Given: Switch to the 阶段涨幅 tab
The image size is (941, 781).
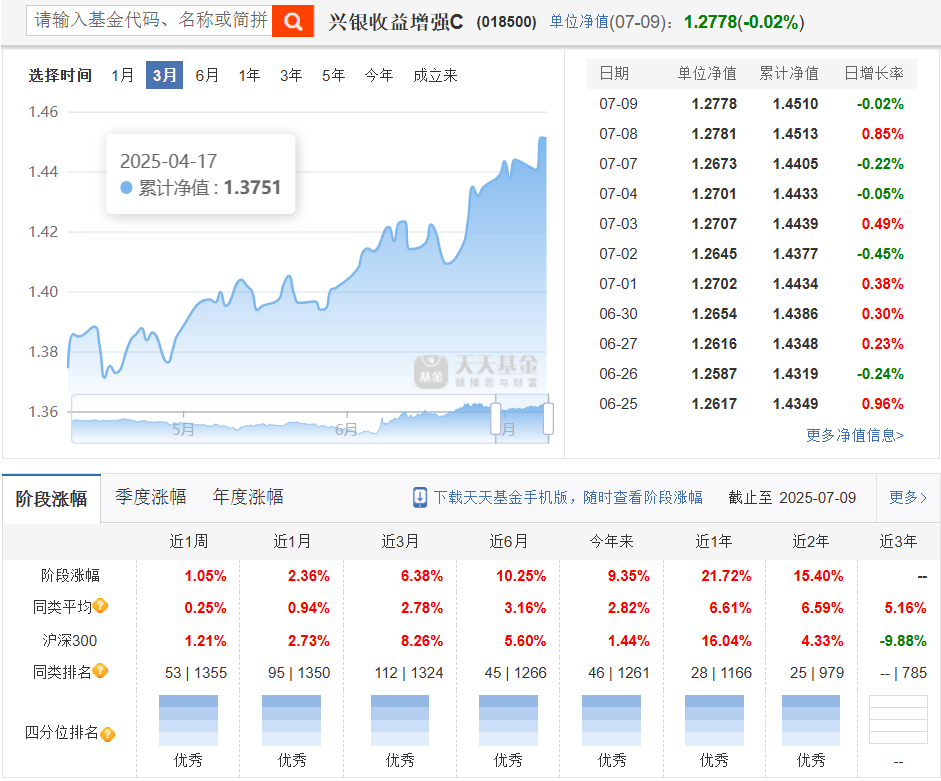Looking at the screenshot, I should click(52, 498).
